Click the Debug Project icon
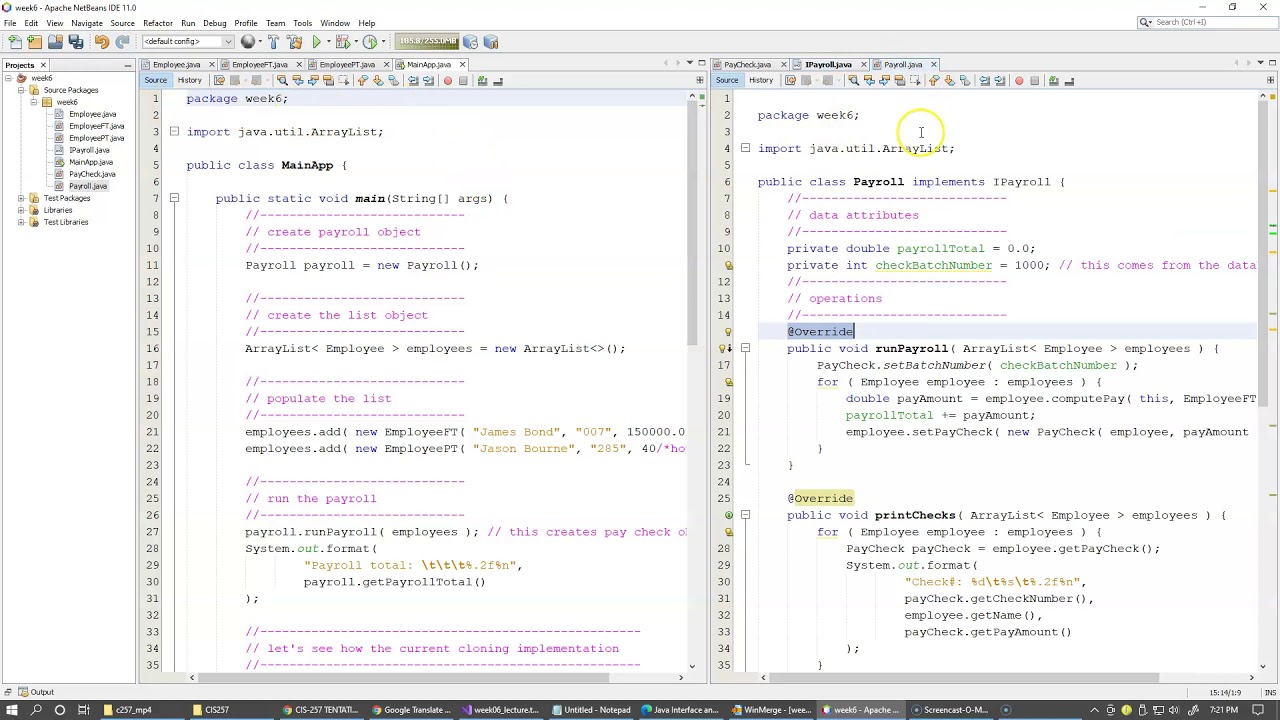 (x=342, y=42)
